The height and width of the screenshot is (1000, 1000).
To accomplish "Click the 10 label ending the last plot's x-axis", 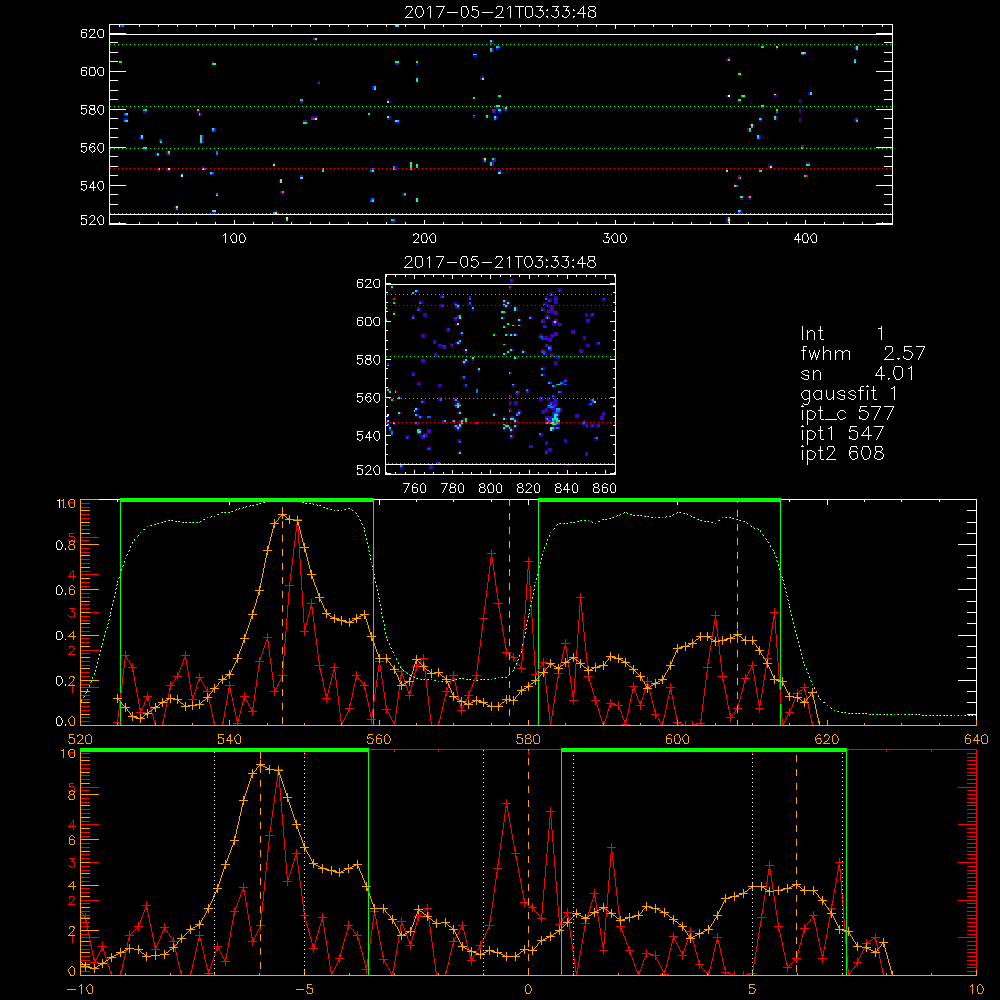I will 976,989.
